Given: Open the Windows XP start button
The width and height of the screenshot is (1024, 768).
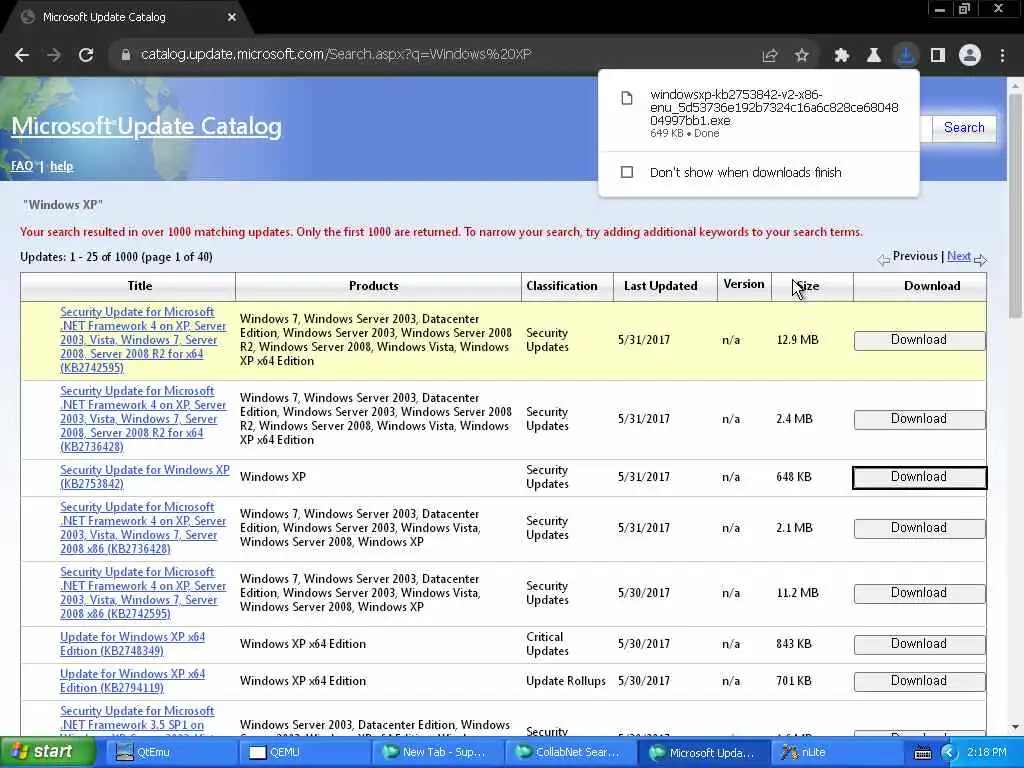Looking at the screenshot, I should pyautogui.click(x=48, y=752).
